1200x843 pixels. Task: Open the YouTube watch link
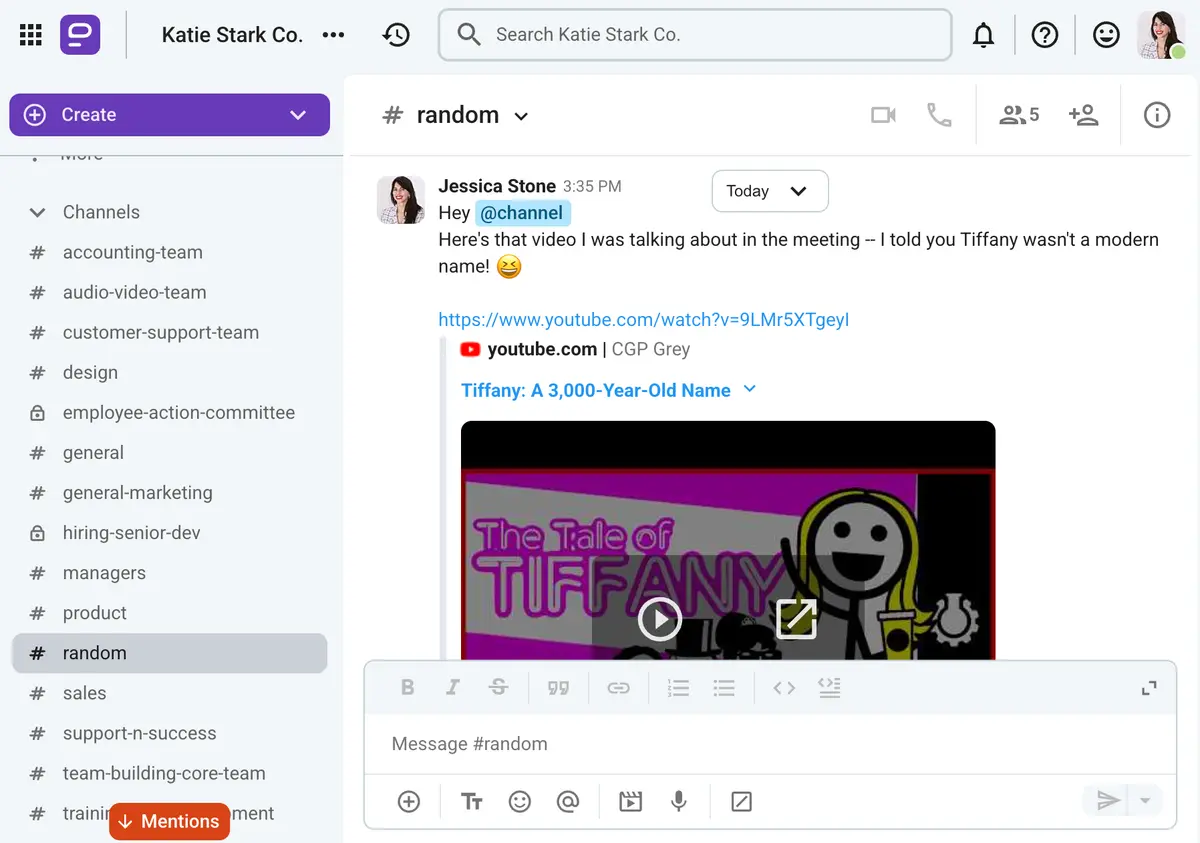643,319
